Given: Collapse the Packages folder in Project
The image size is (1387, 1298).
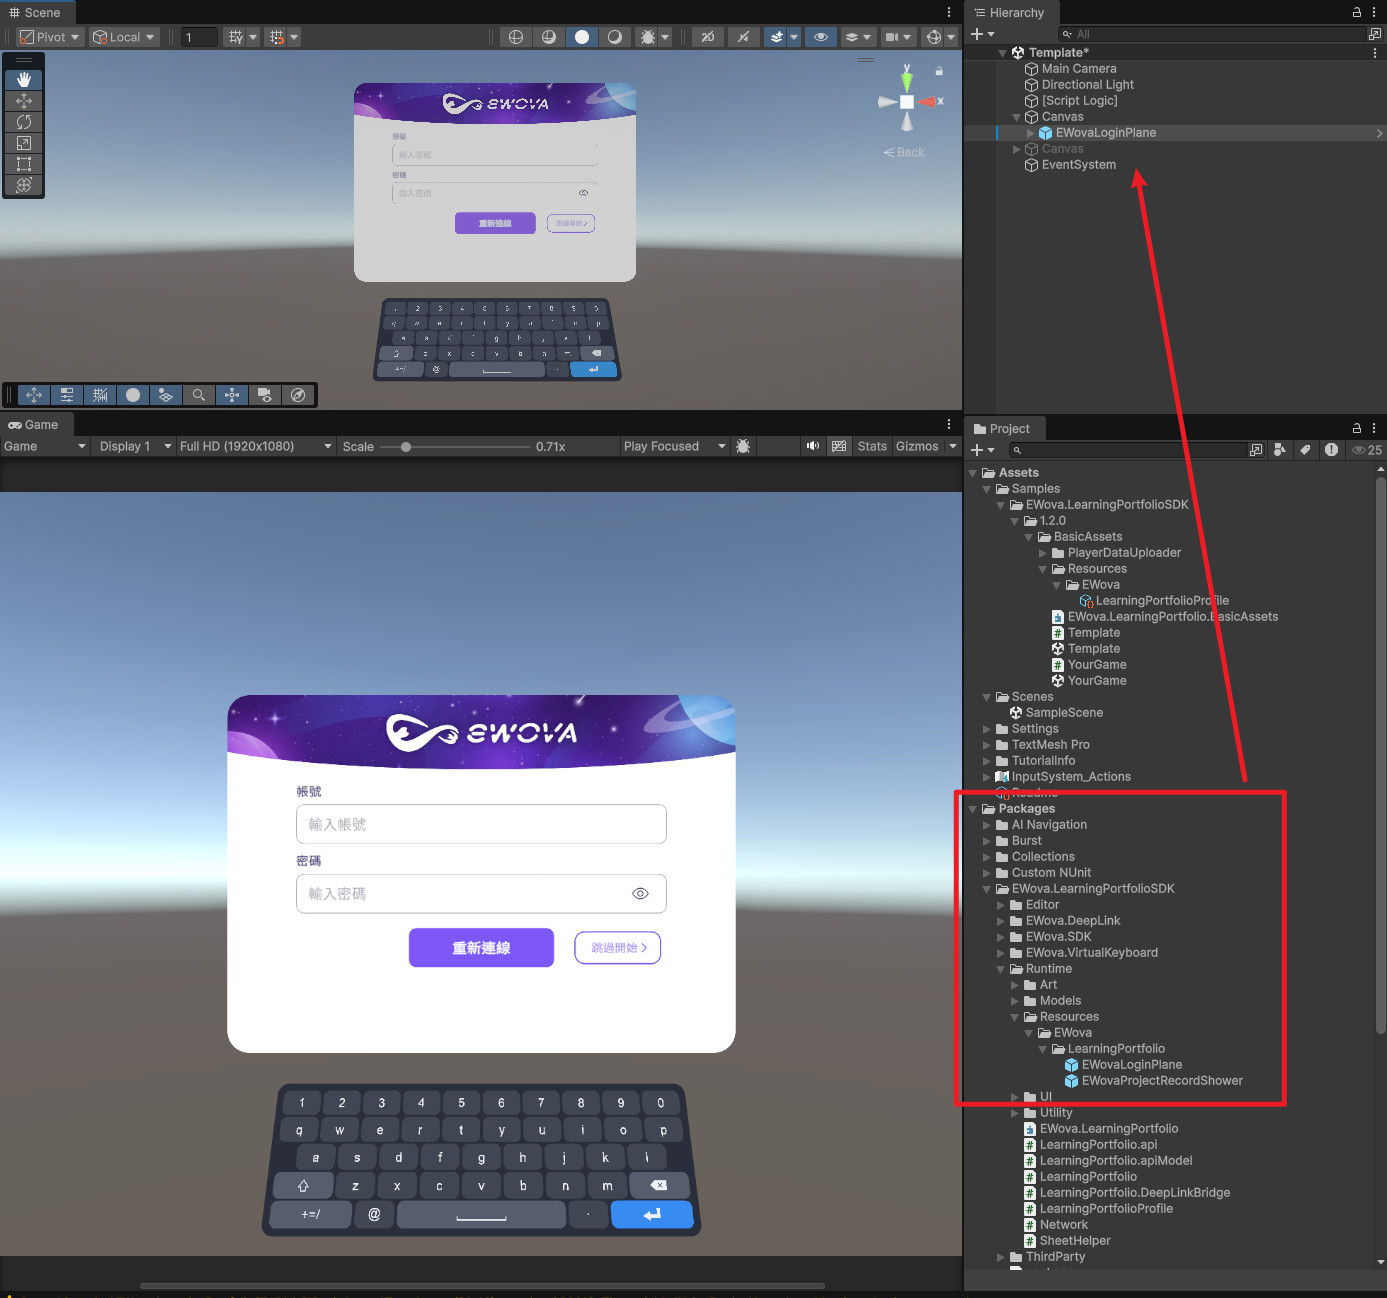Looking at the screenshot, I should pos(973,809).
